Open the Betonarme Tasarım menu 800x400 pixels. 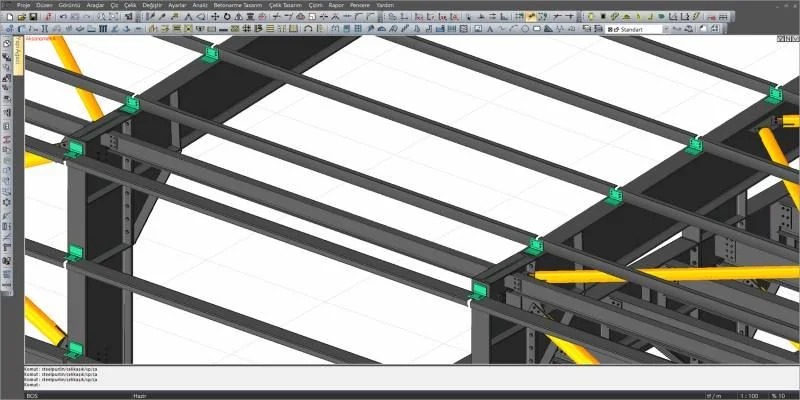pyautogui.click(x=238, y=5)
